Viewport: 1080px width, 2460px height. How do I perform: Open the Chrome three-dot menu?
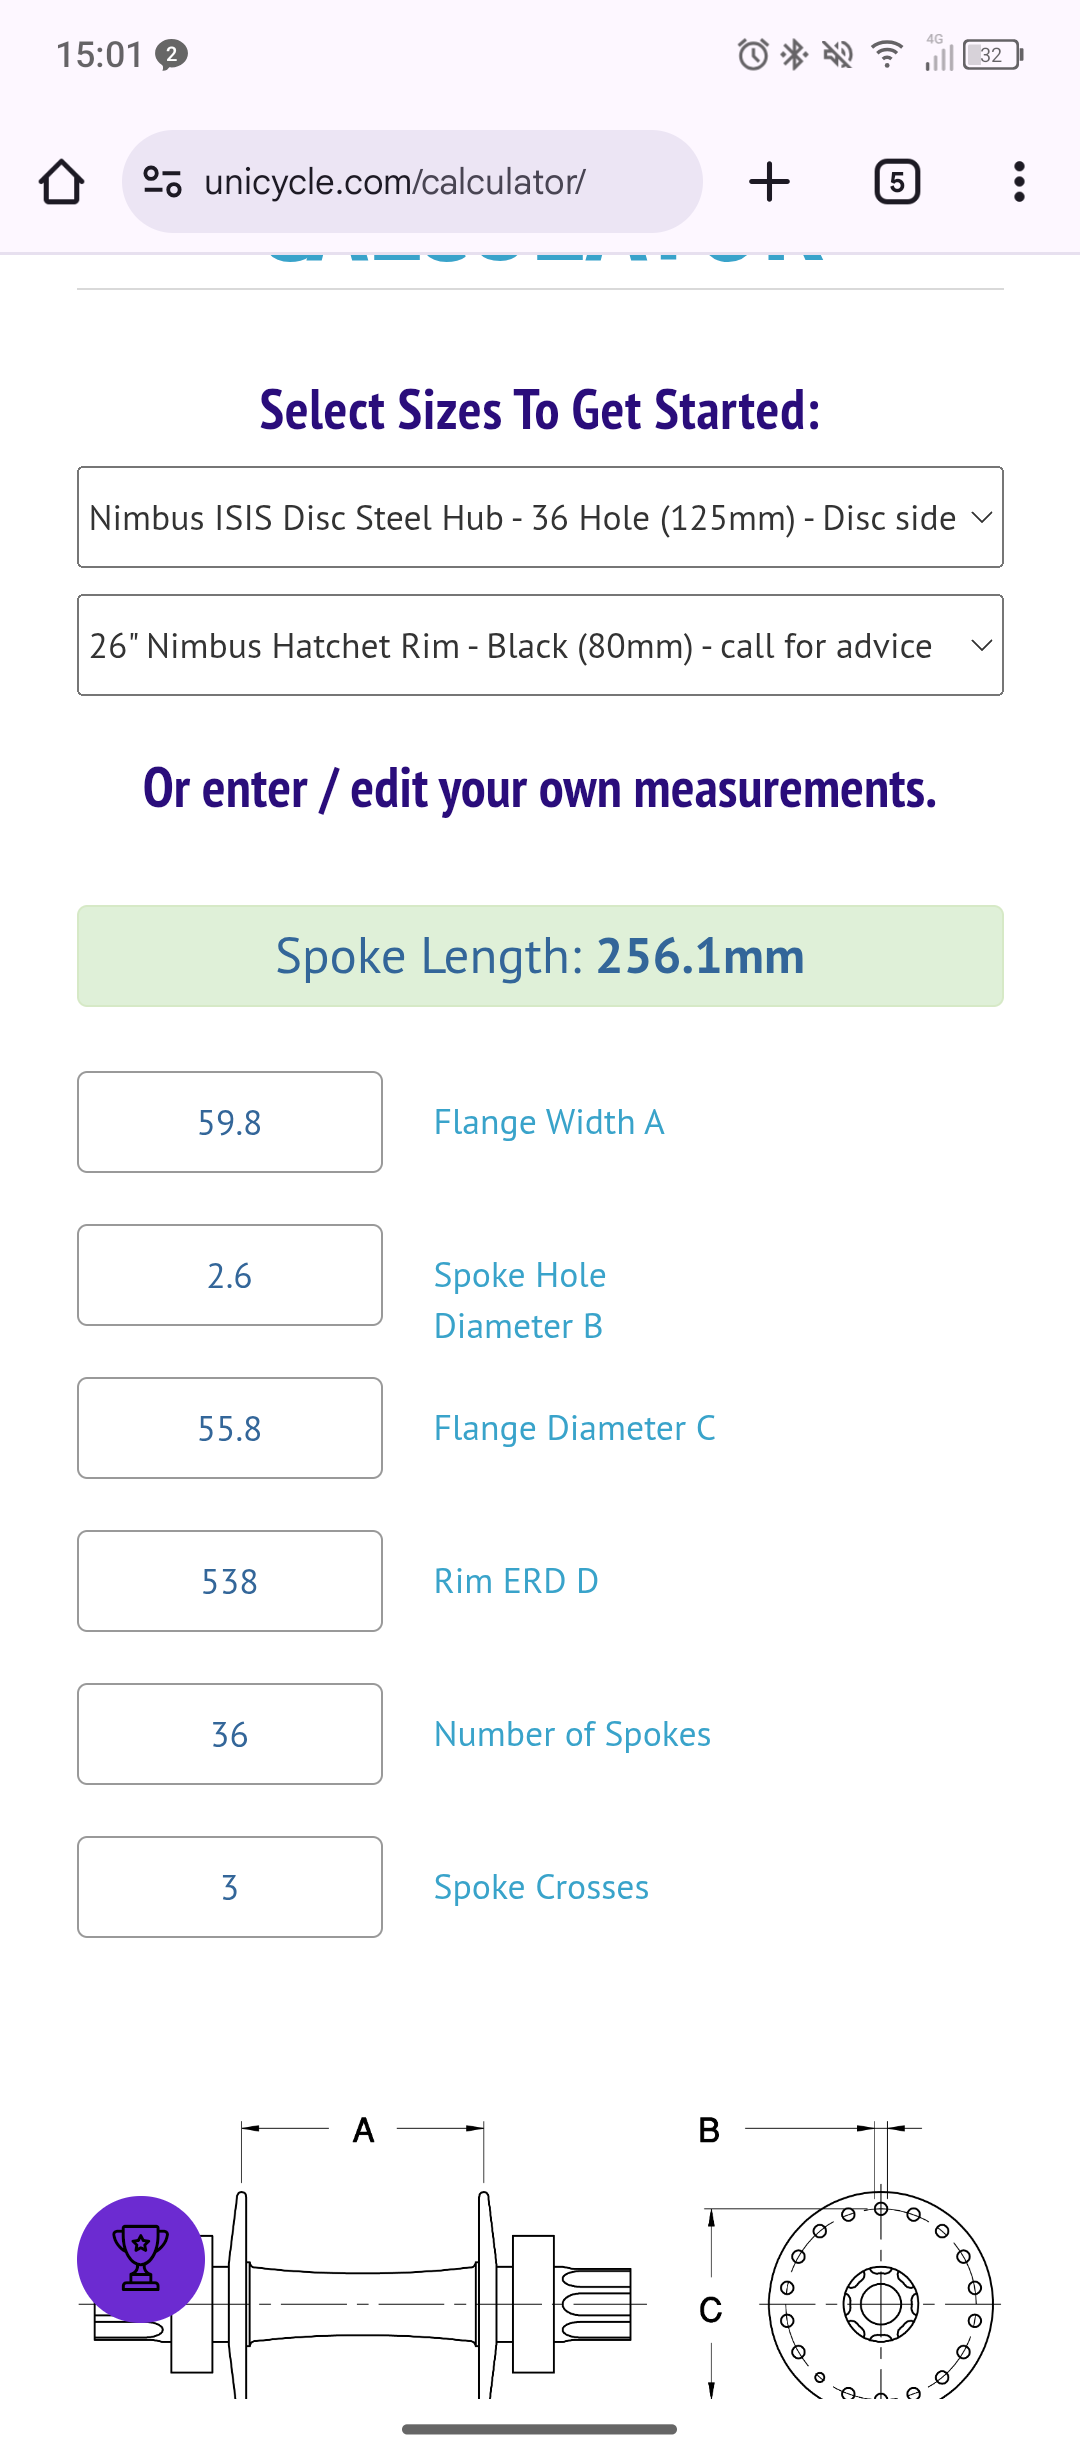click(x=1018, y=182)
